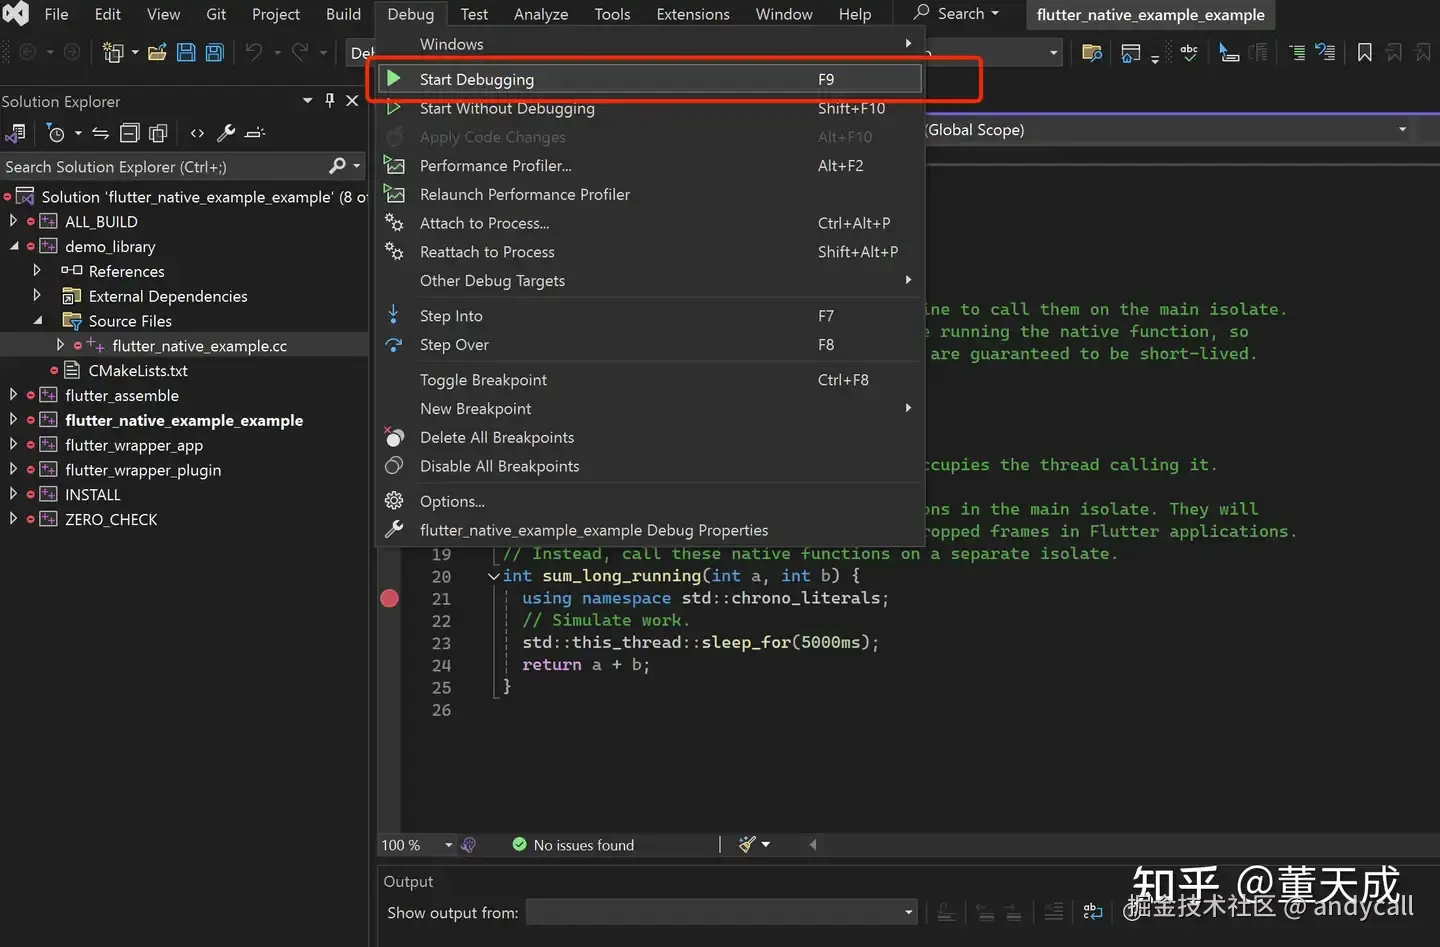Click the No issues found status indicator
Screen dimensions: 1440x947
pos(573,845)
